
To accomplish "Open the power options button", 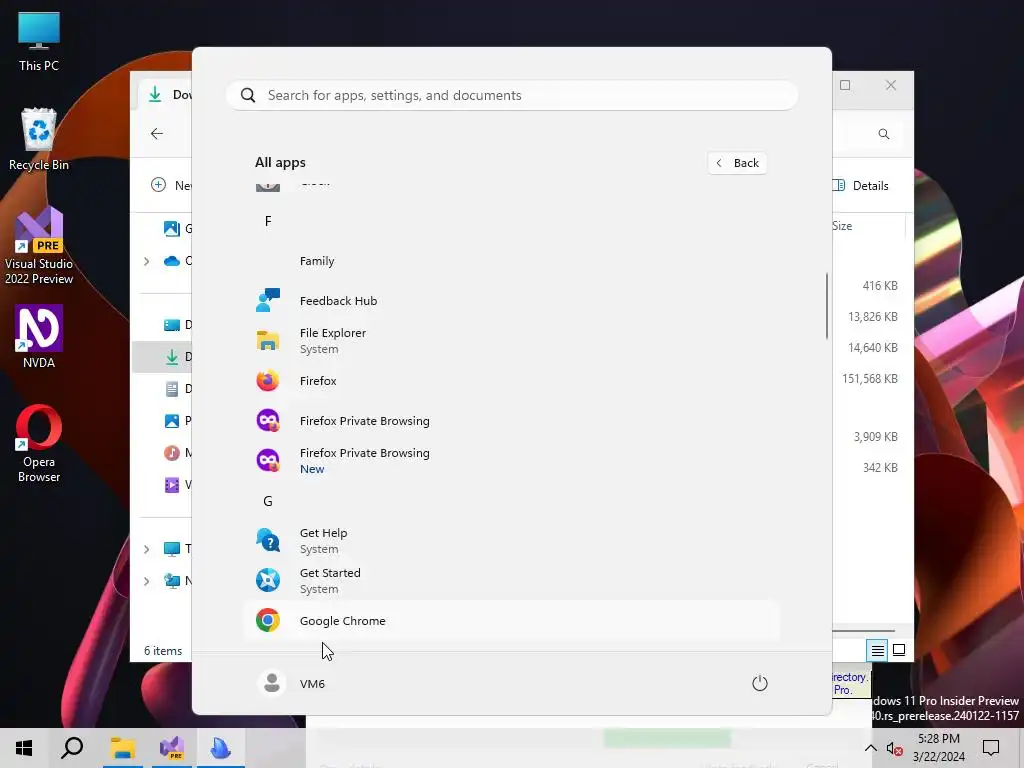I will pos(760,683).
